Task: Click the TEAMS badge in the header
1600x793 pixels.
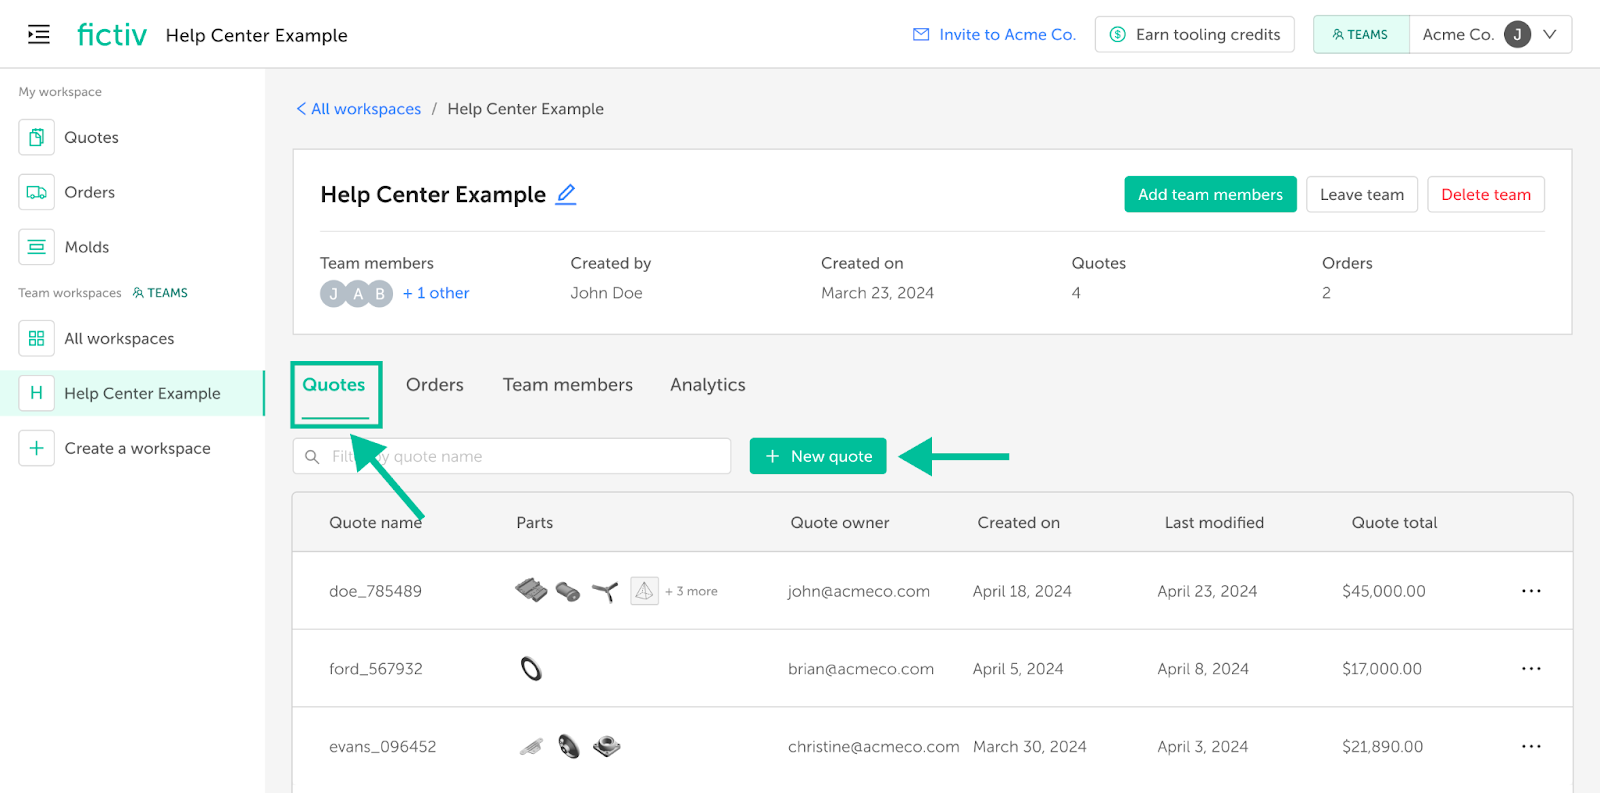Action: tap(1361, 35)
